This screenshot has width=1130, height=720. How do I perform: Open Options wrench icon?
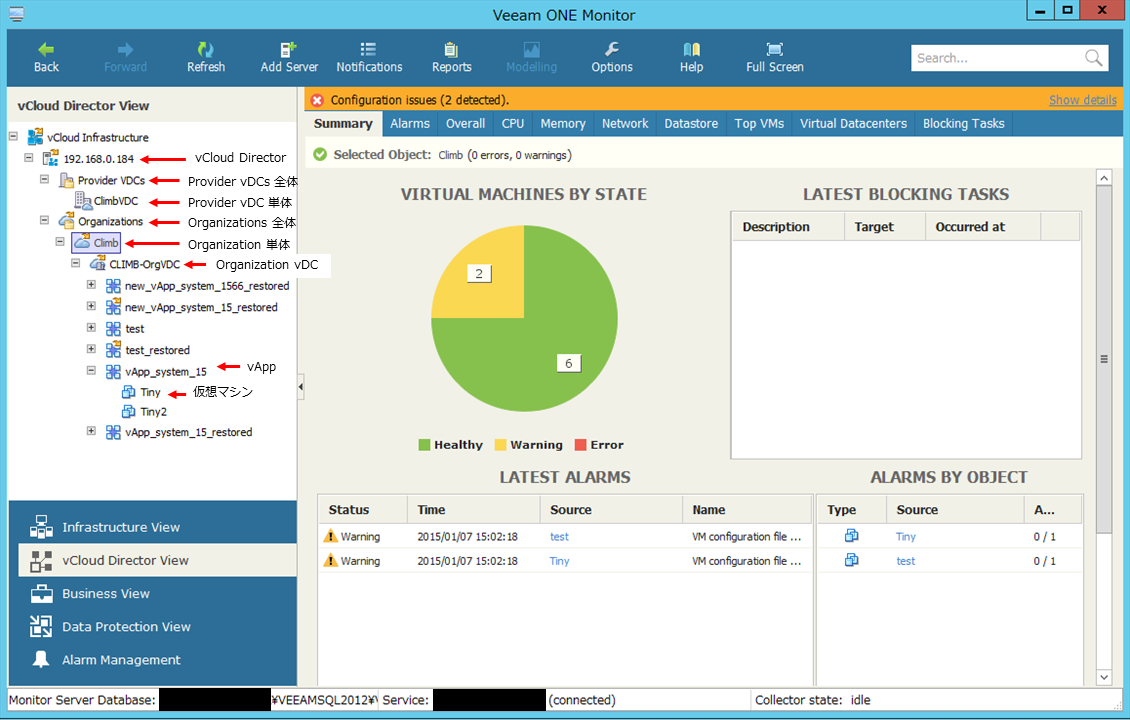click(x=611, y=49)
